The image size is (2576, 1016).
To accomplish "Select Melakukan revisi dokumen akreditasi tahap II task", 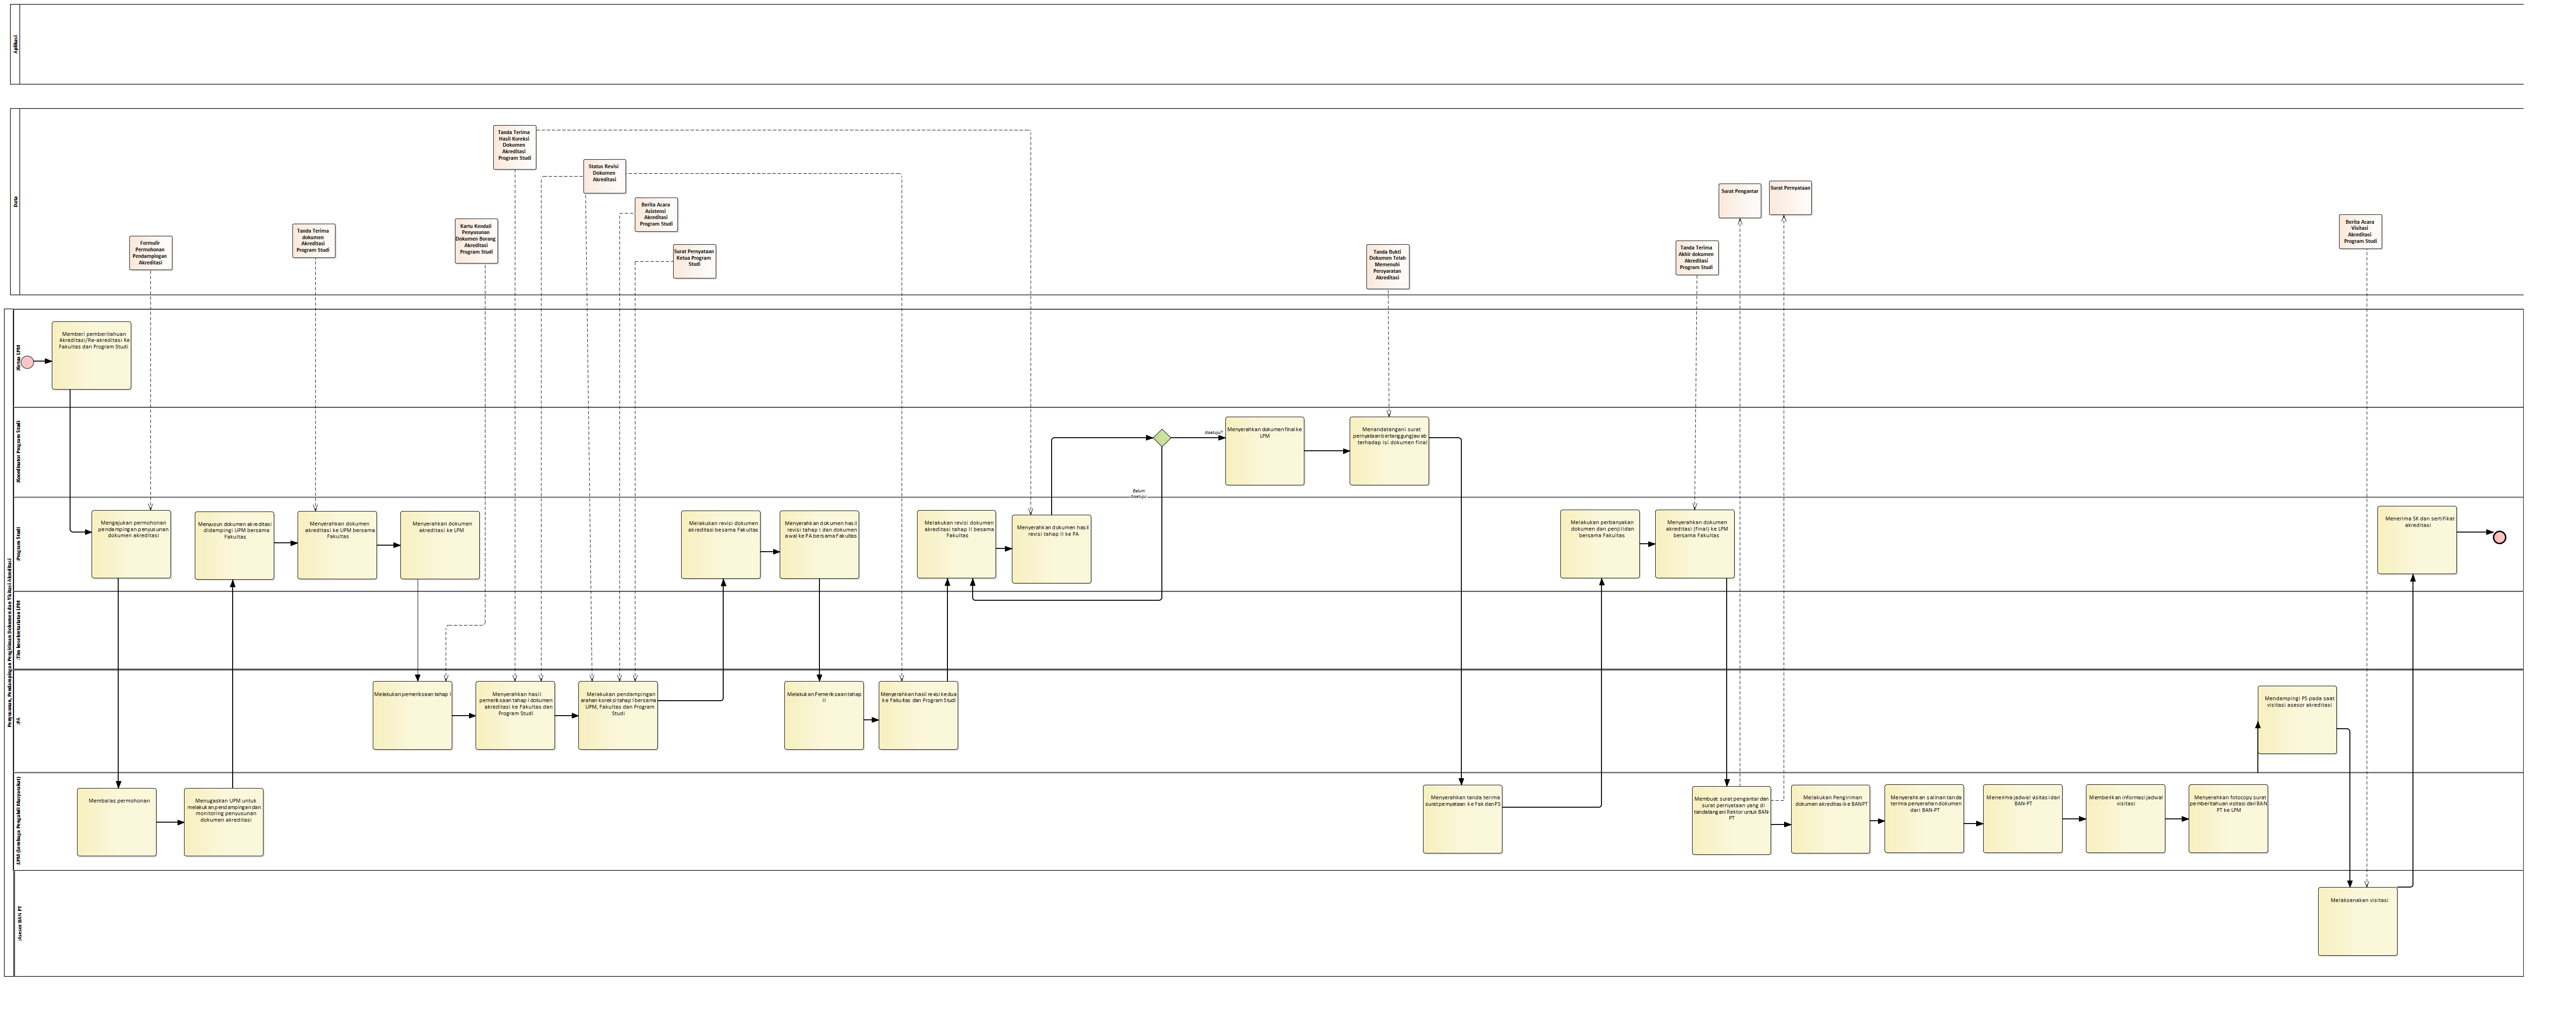I will coord(957,544).
